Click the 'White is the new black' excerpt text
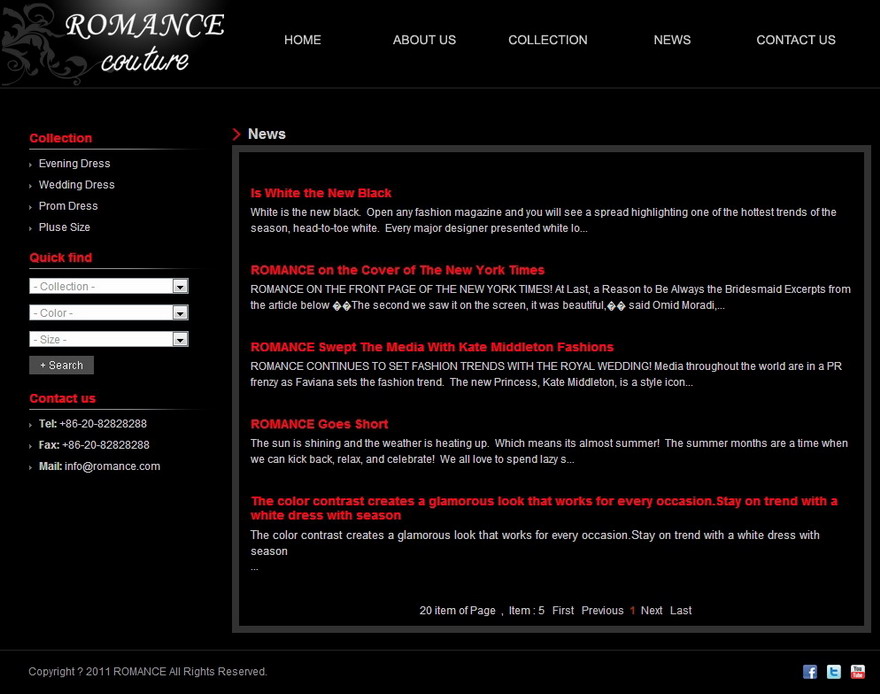Image resolution: width=880 pixels, height=694 pixels. coord(543,220)
